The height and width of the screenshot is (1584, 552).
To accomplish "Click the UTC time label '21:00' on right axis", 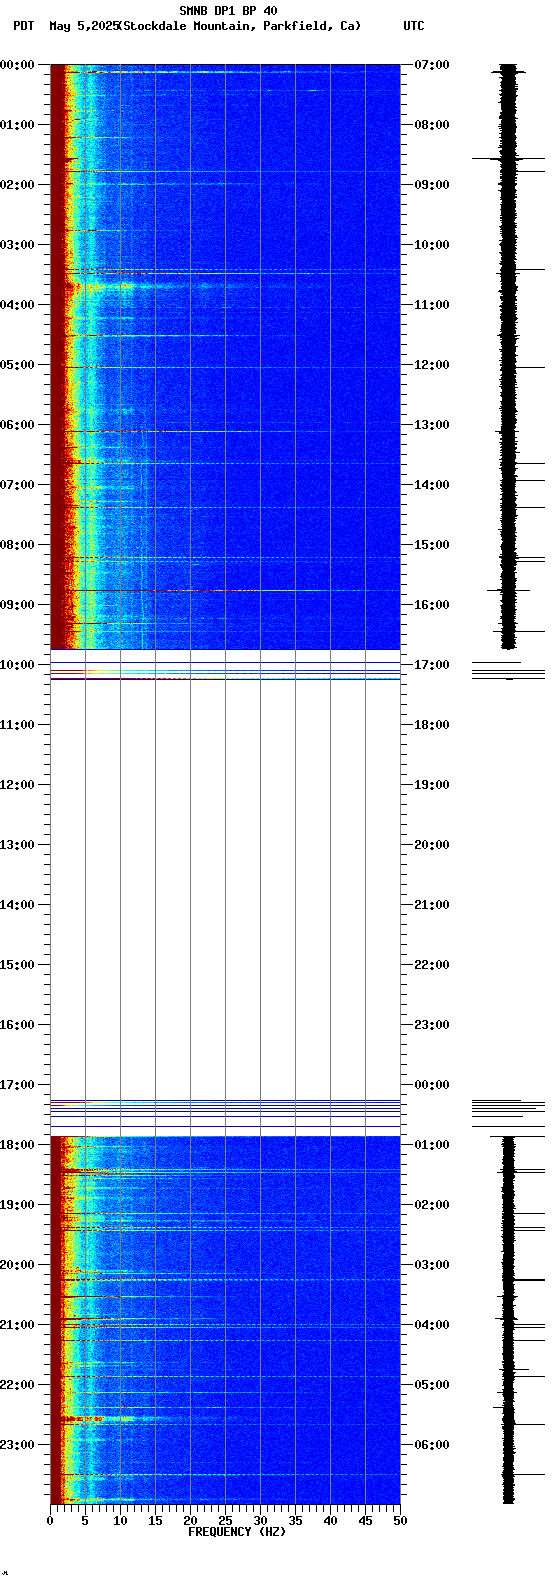I will click(431, 905).
